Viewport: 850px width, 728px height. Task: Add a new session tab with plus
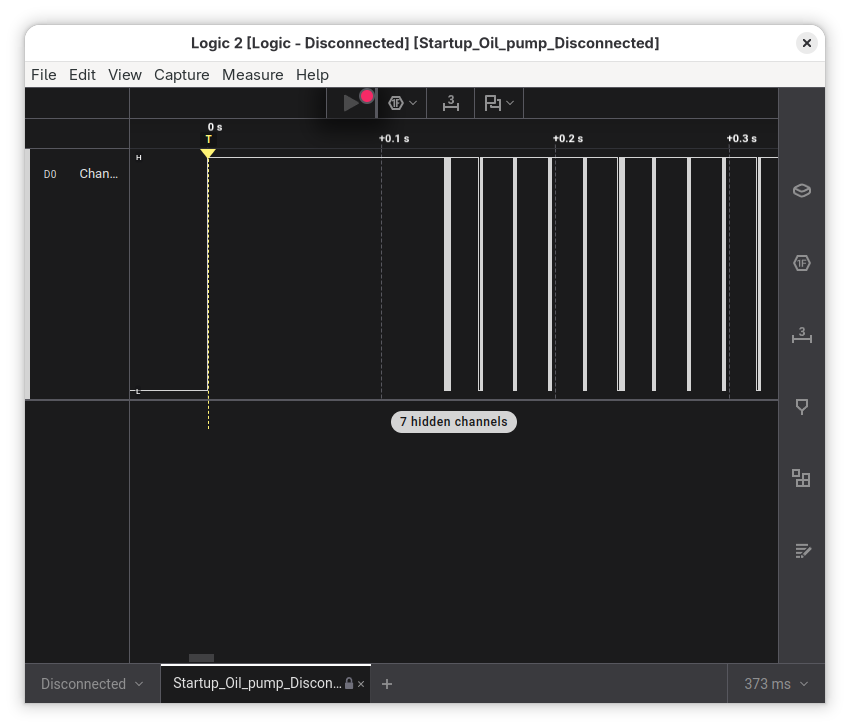tap(387, 684)
